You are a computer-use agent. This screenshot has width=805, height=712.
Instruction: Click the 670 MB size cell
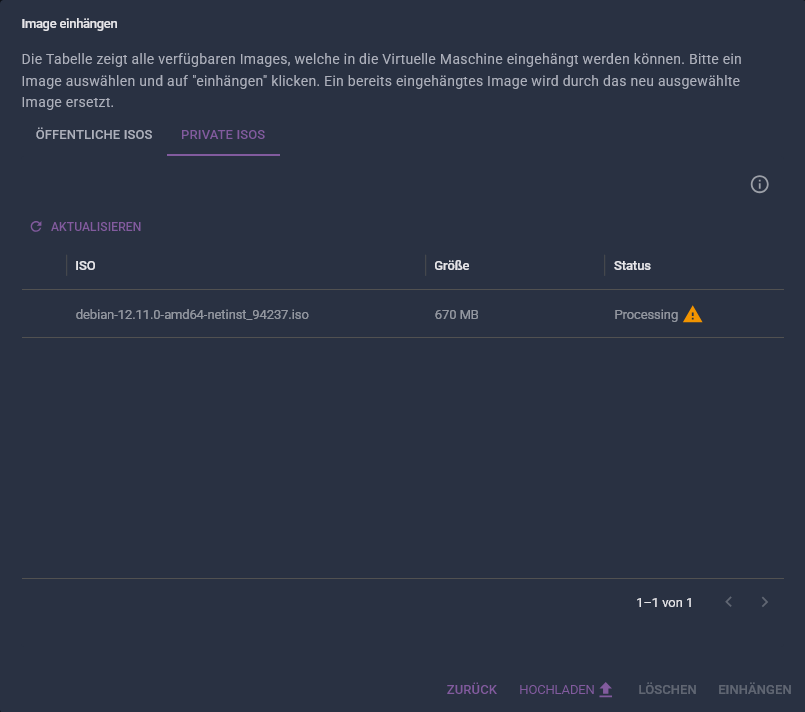click(x=456, y=315)
